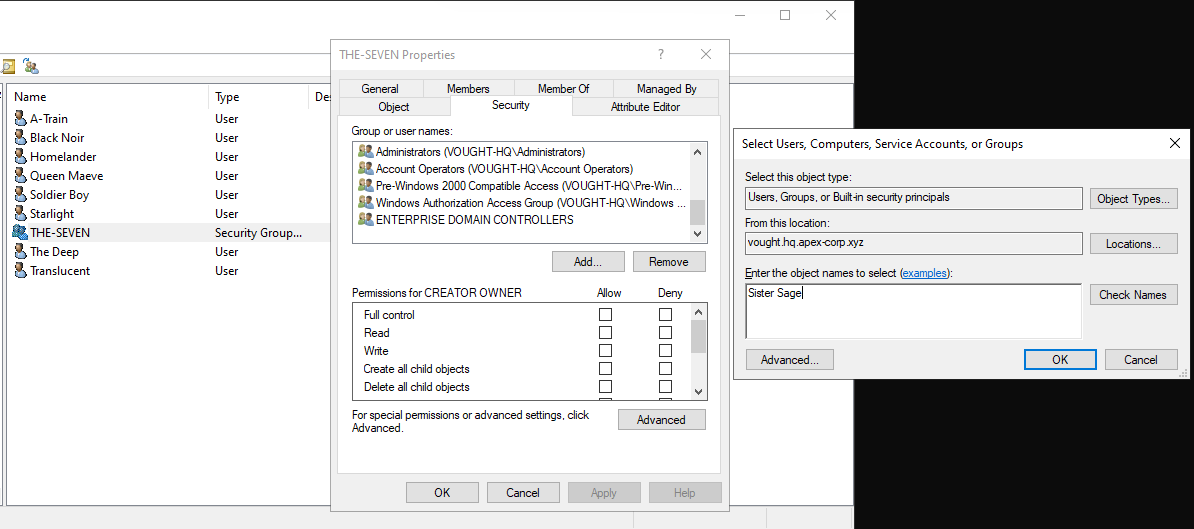The image size is (1194, 529).
Task: Open the Managed By tab
Action: [x=666, y=88]
